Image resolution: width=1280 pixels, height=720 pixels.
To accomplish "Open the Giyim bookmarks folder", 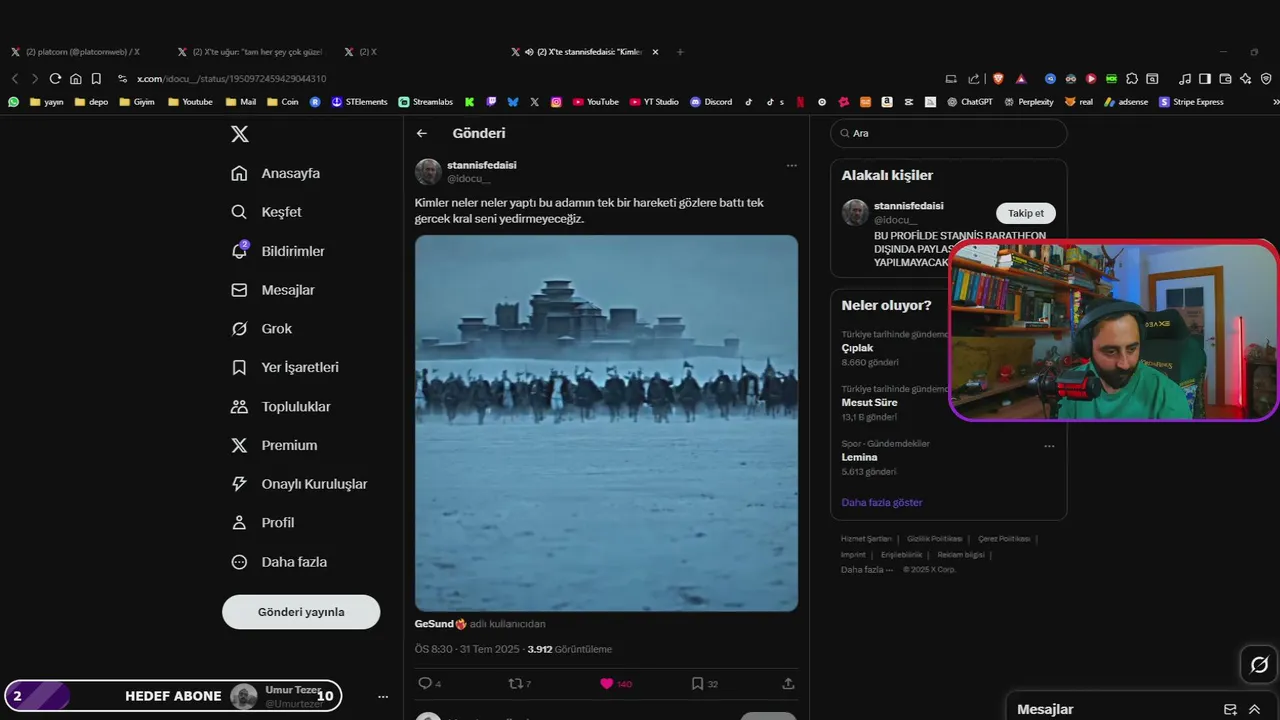I will pos(137,102).
